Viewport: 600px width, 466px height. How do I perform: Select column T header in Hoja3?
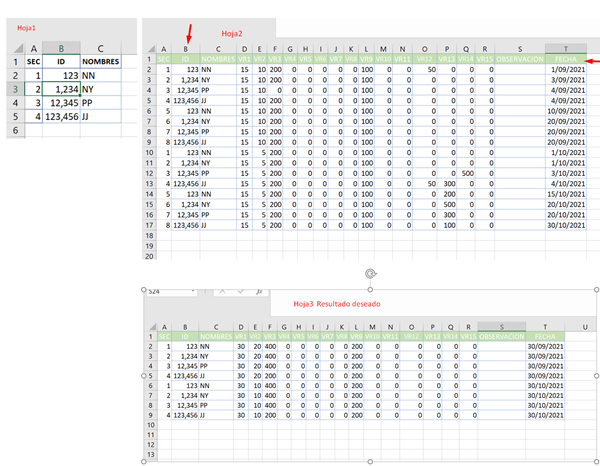pos(545,327)
